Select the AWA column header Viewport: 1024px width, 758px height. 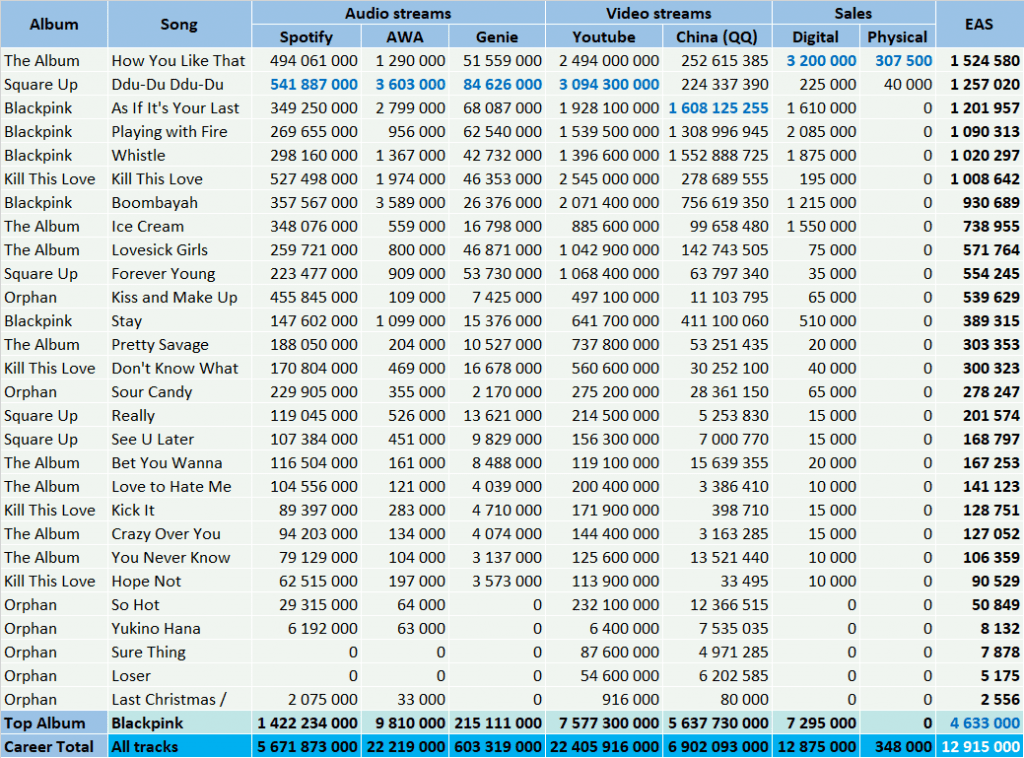pyautogui.click(x=405, y=37)
